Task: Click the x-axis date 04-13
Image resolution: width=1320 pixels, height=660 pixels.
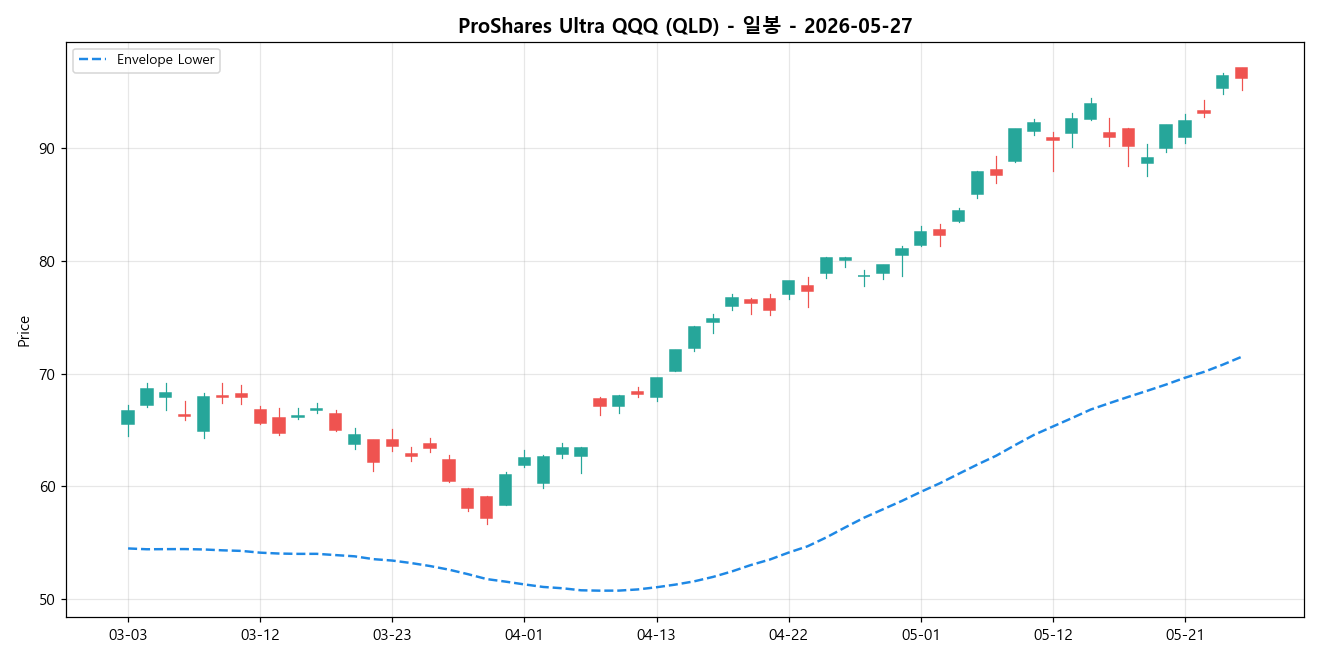Action: click(656, 635)
